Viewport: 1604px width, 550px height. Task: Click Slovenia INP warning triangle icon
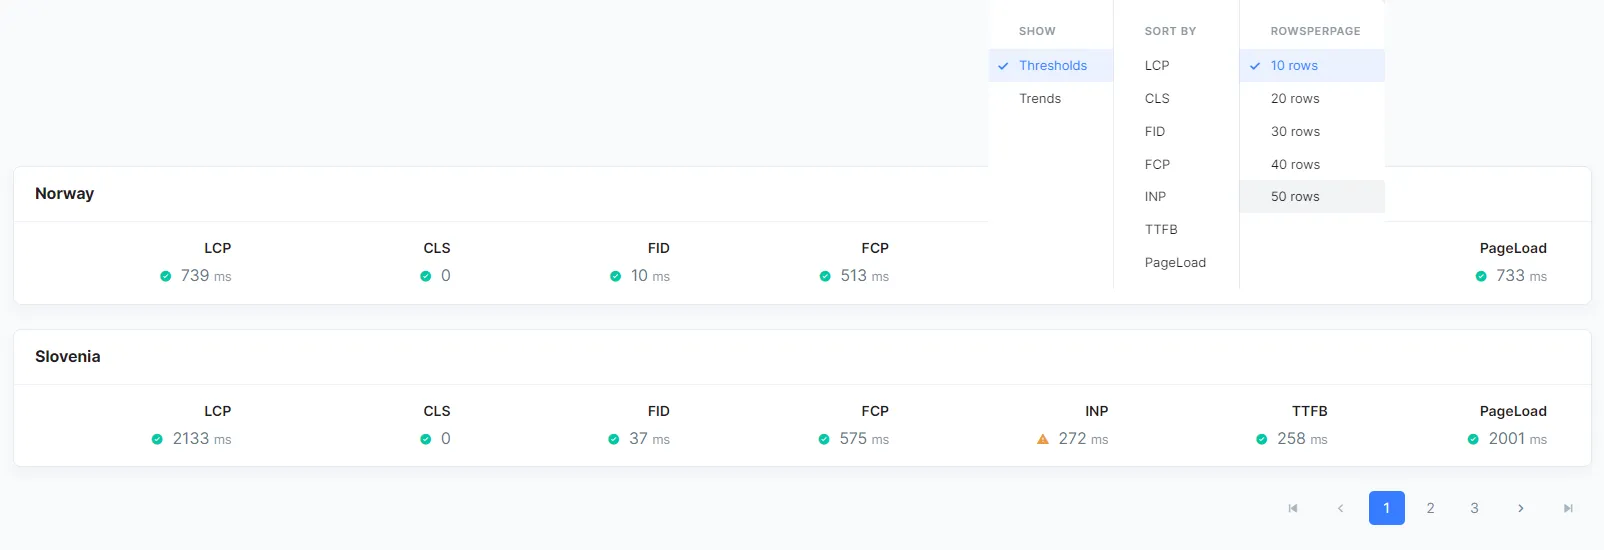pos(1043,439)
